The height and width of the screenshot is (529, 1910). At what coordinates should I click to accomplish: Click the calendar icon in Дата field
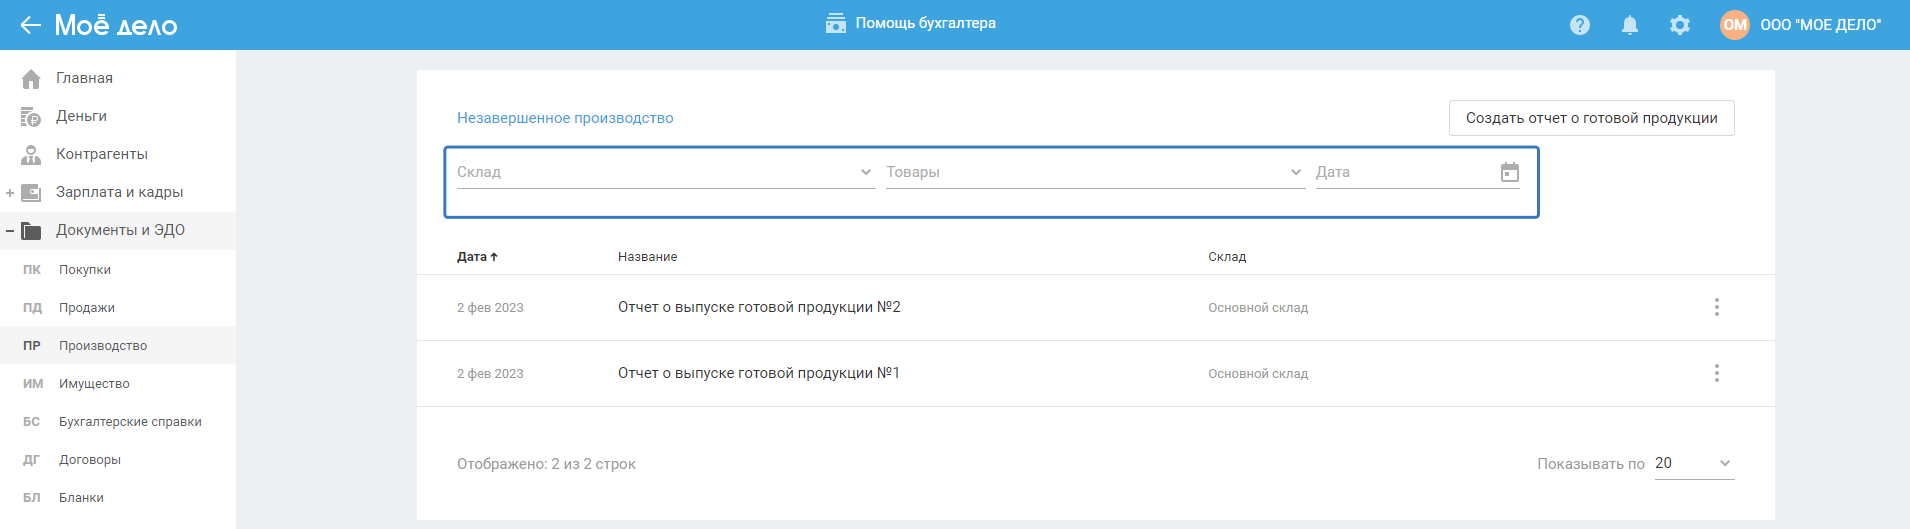tap(1510, 172)
